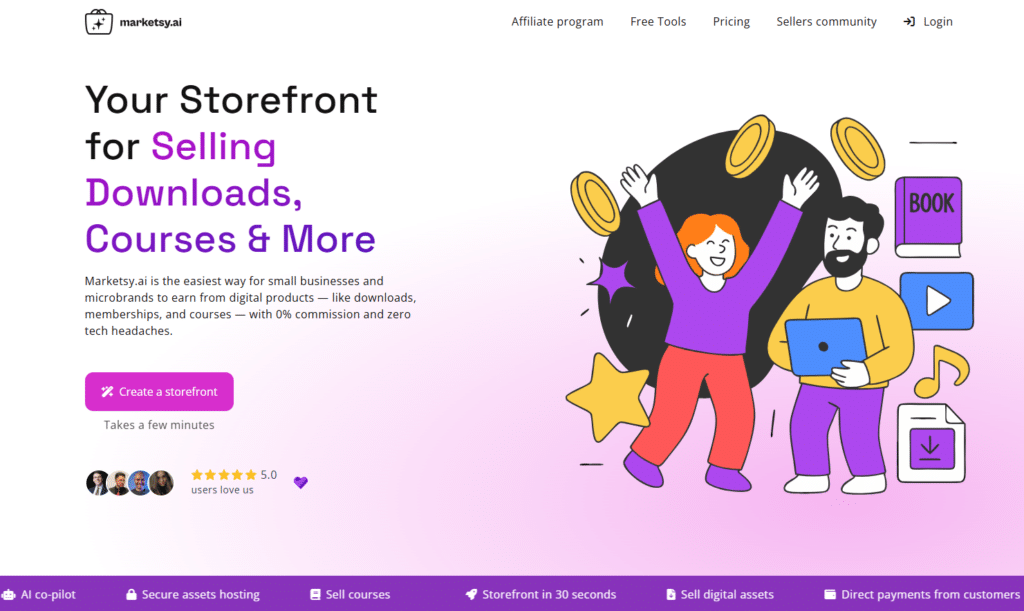
Task: Click the card icon for Direct payments
Action: (830, 595)
